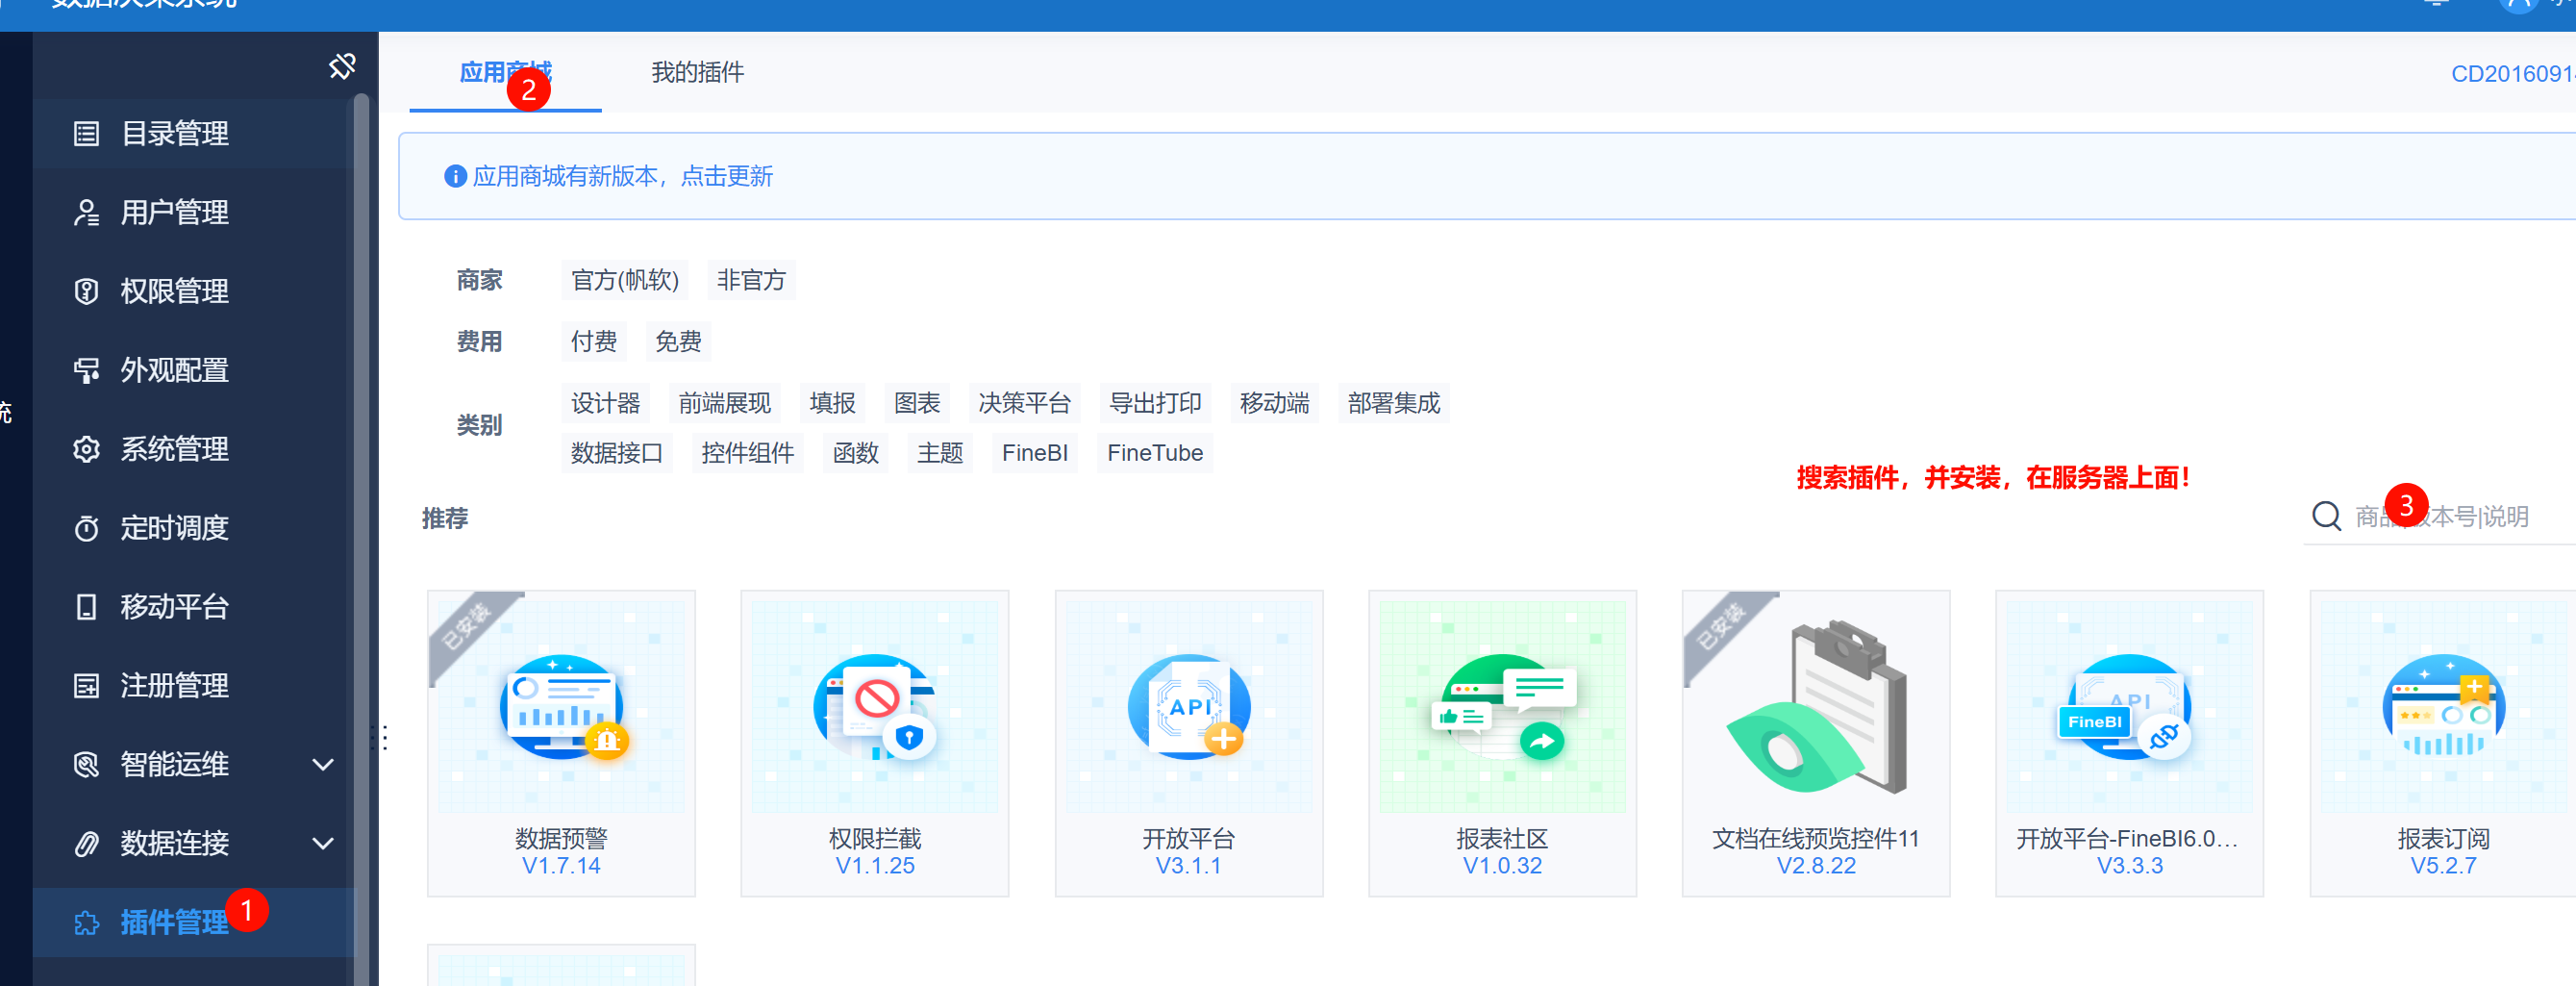Toggle the sidebar pin icon
The image size is (2576, 986).
click(342, 67)
